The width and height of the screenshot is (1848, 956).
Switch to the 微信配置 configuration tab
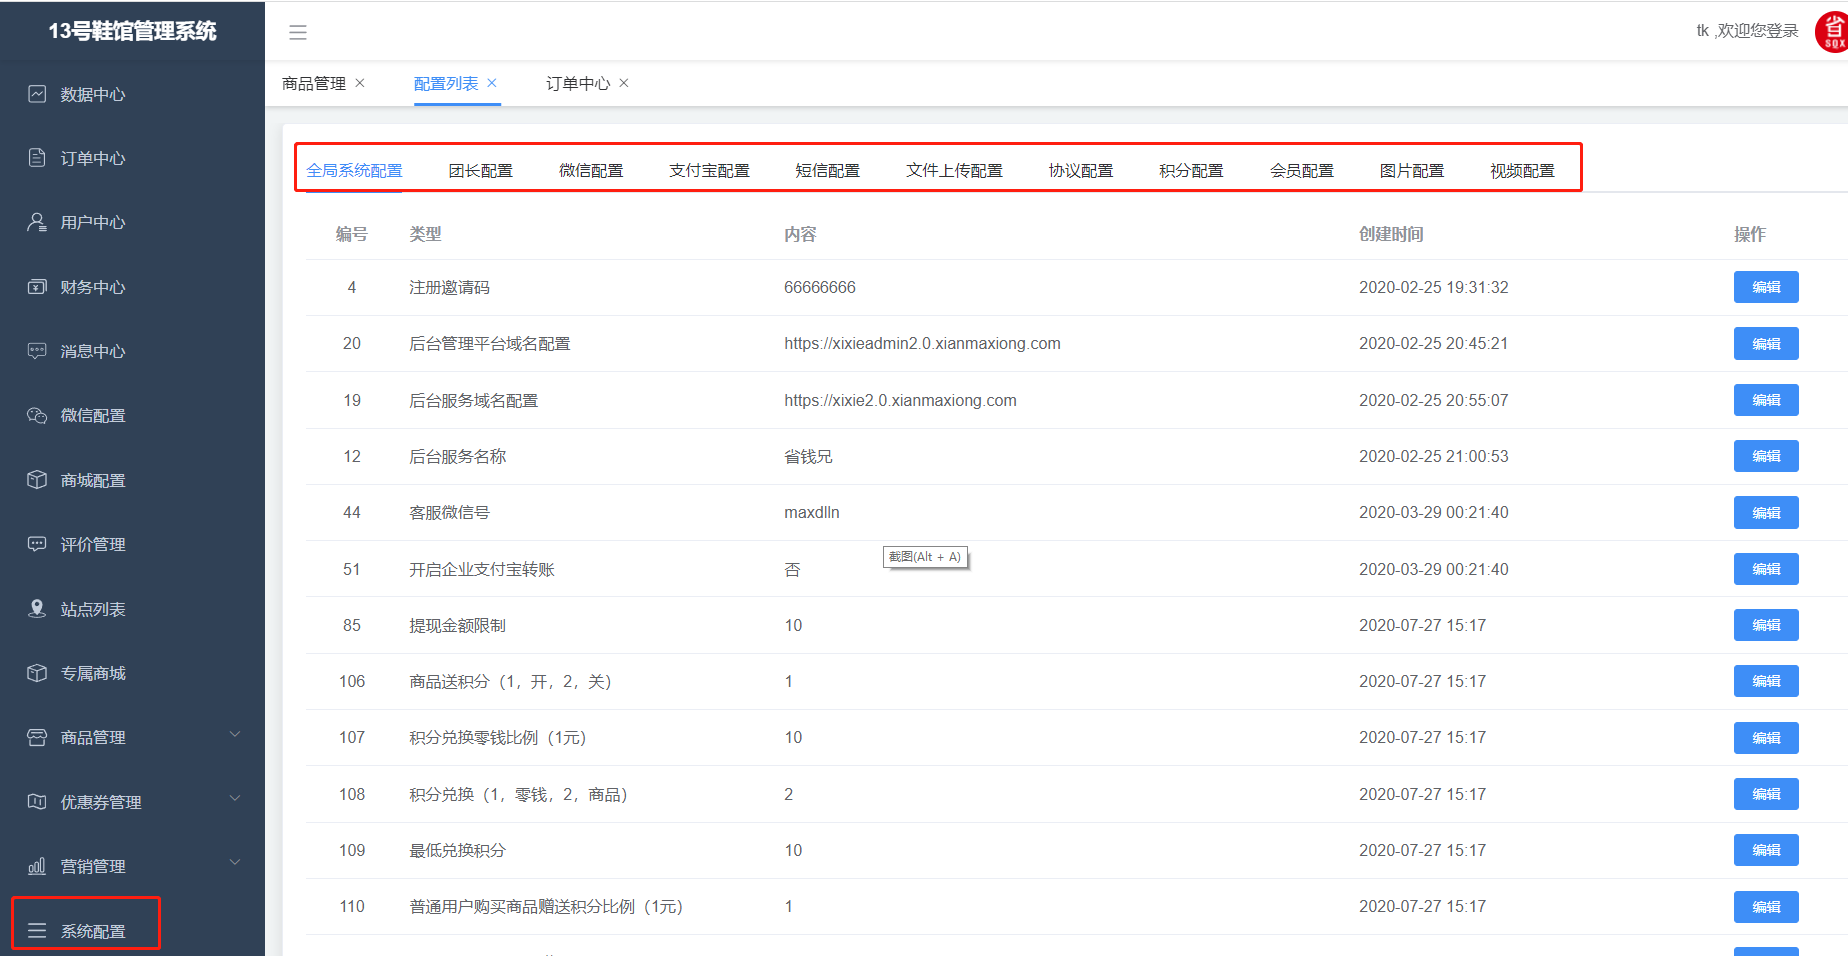click(591, 171)
